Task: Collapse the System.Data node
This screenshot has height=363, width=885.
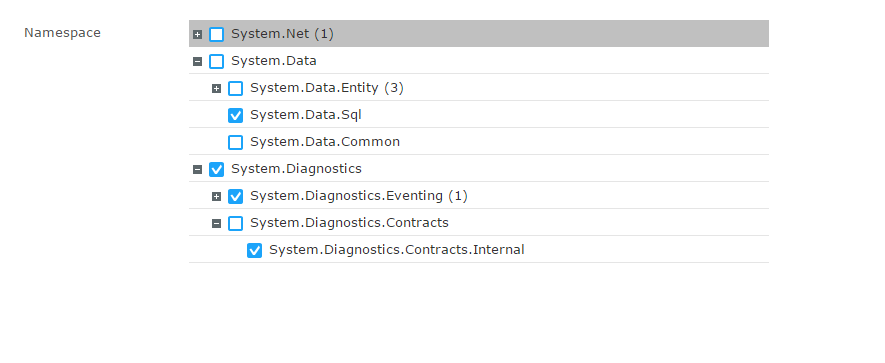Action: tap(197, 62)
